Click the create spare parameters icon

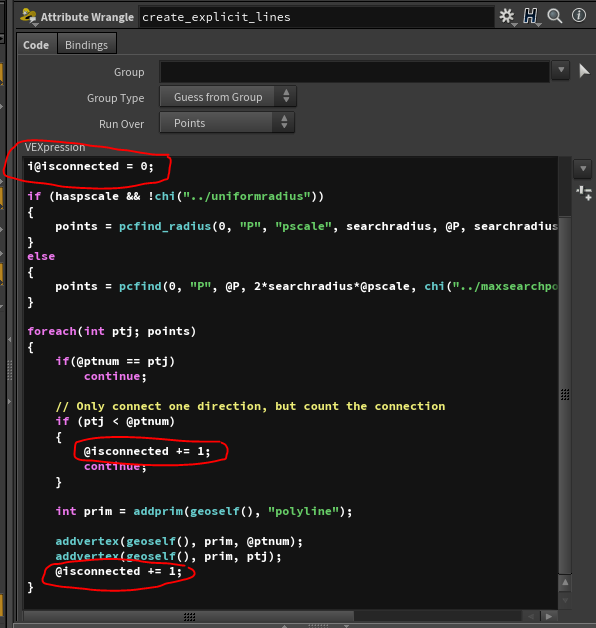(584, 193)
